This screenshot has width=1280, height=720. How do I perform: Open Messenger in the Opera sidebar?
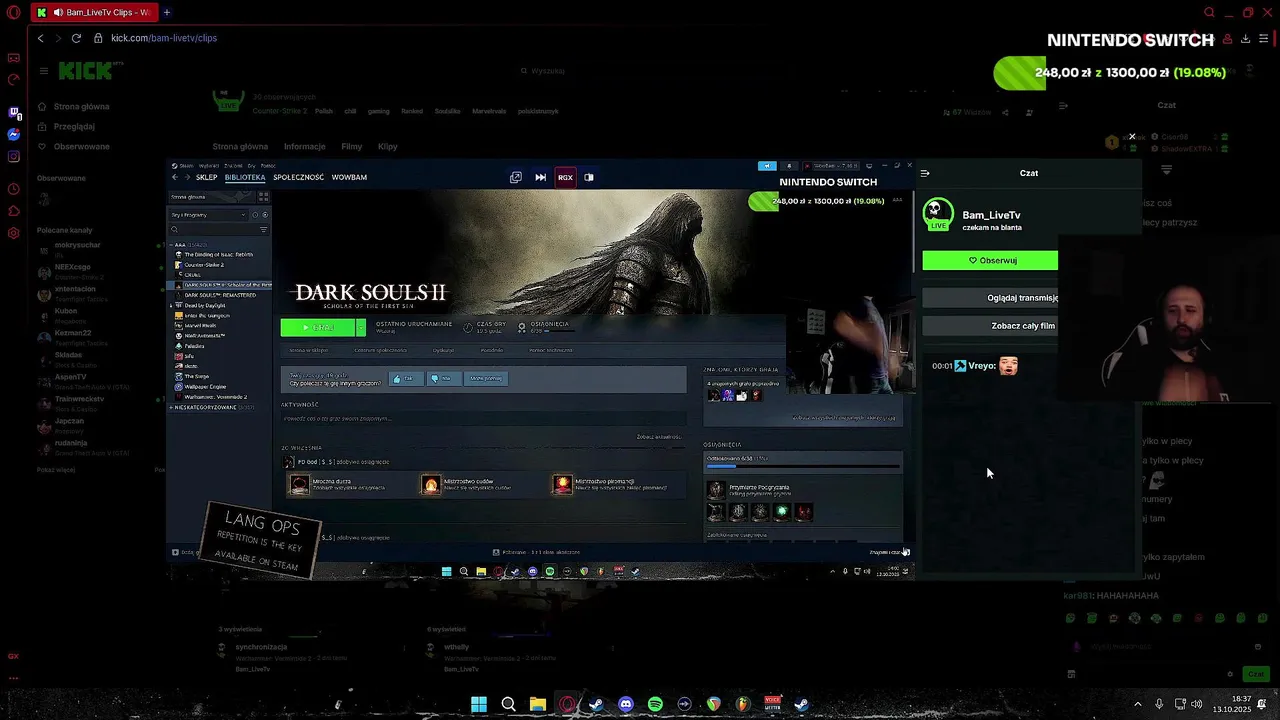coord(14,134)
